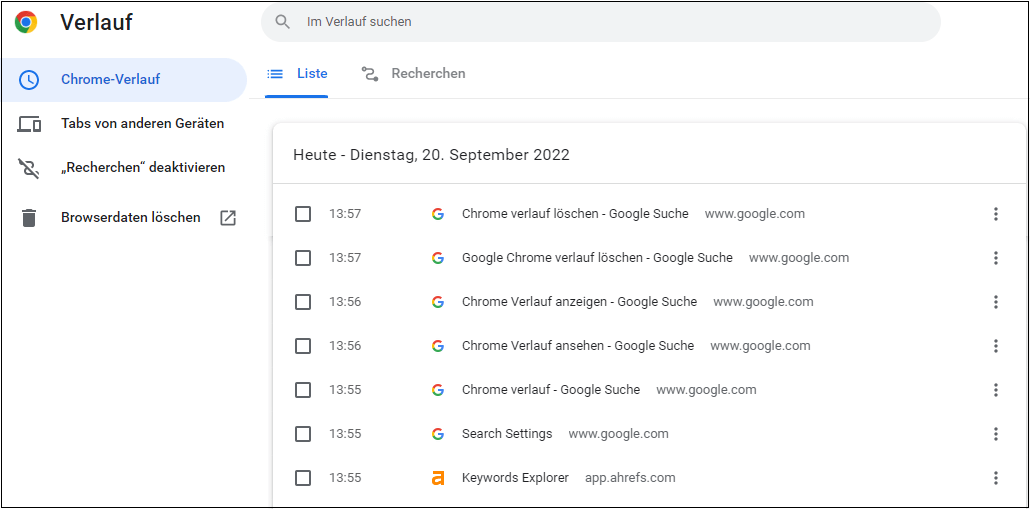The image size is (1030, 509).
Task: Click ahrefs favicon of Keywords Explorer entry
Action: 438,478
